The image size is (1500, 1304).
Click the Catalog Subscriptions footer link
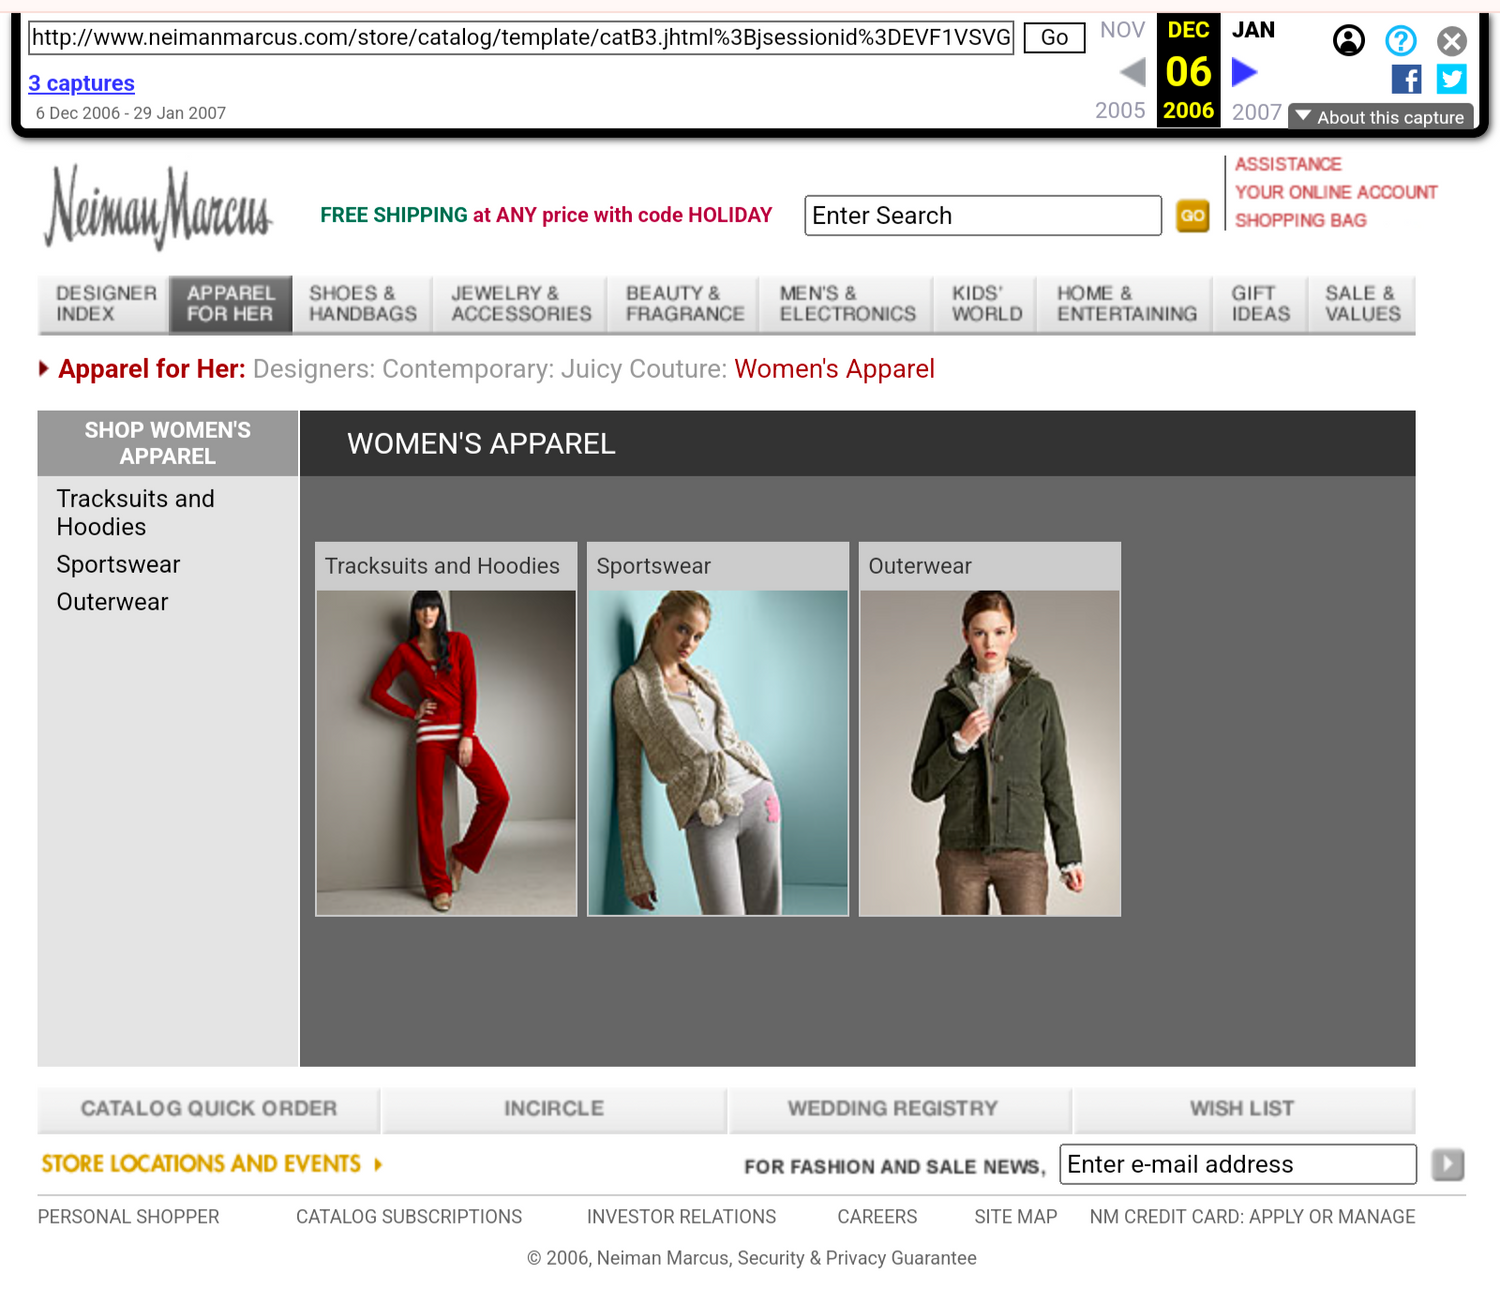coord(409,1217)
